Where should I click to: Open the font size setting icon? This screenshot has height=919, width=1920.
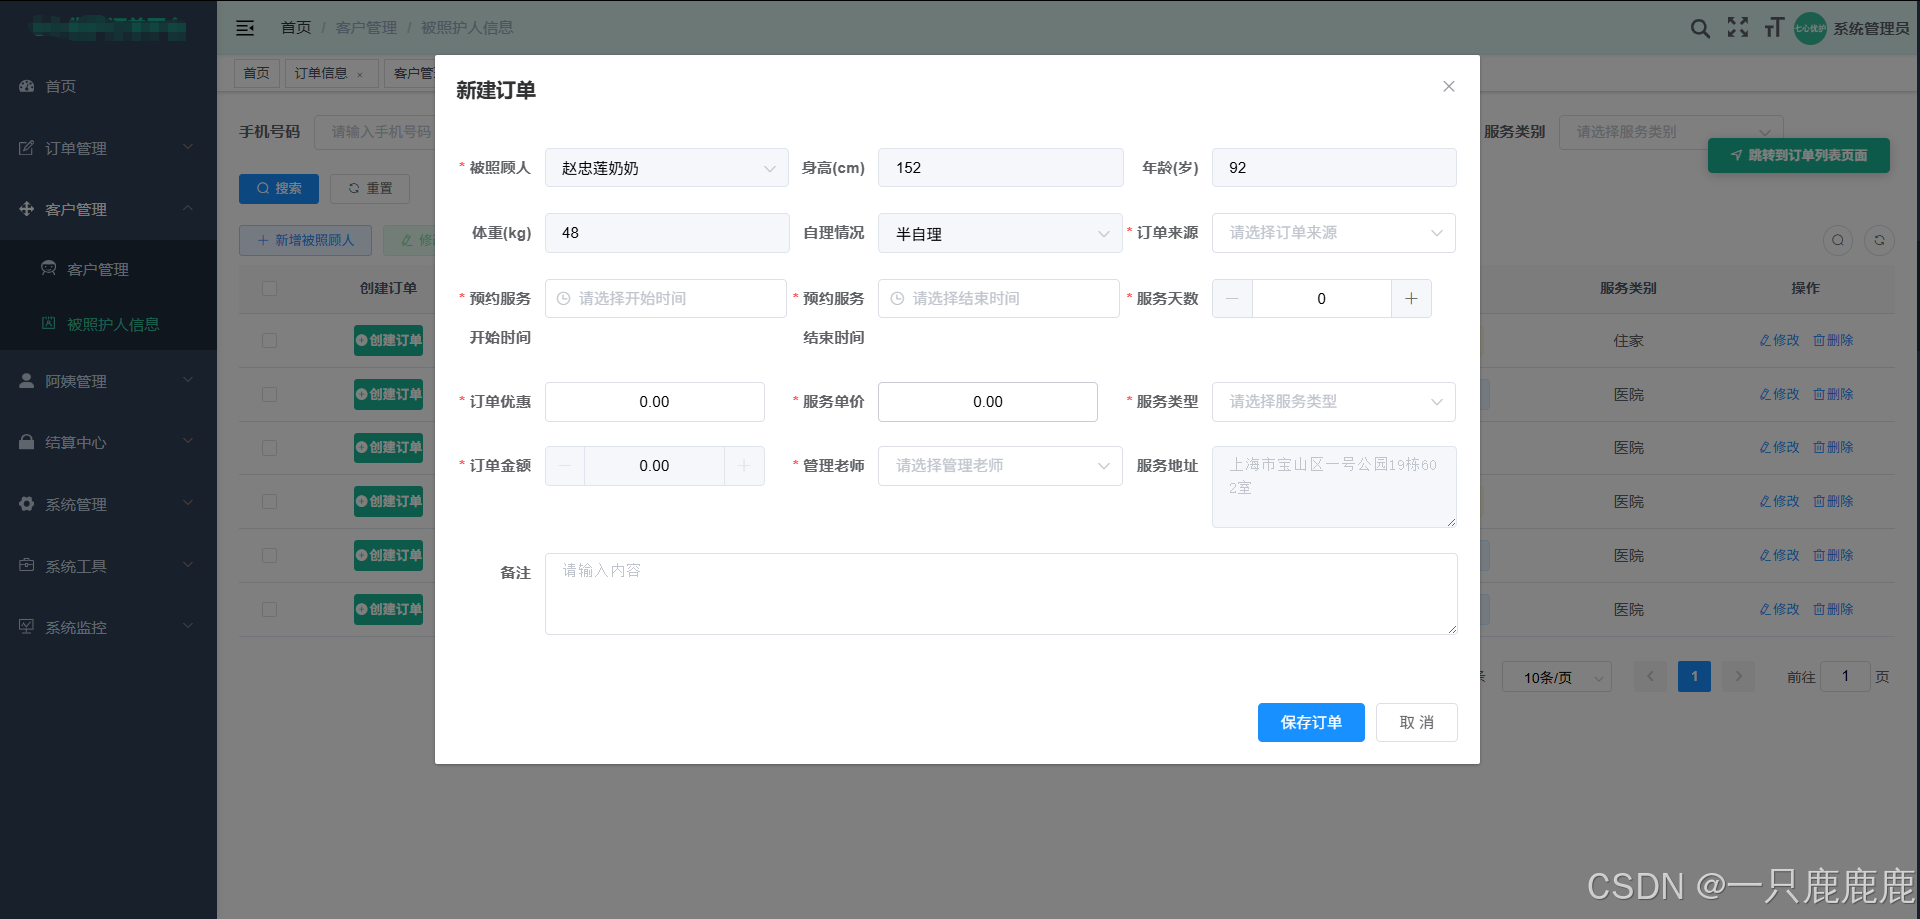pyautogui.click(x=1774, y=28)
